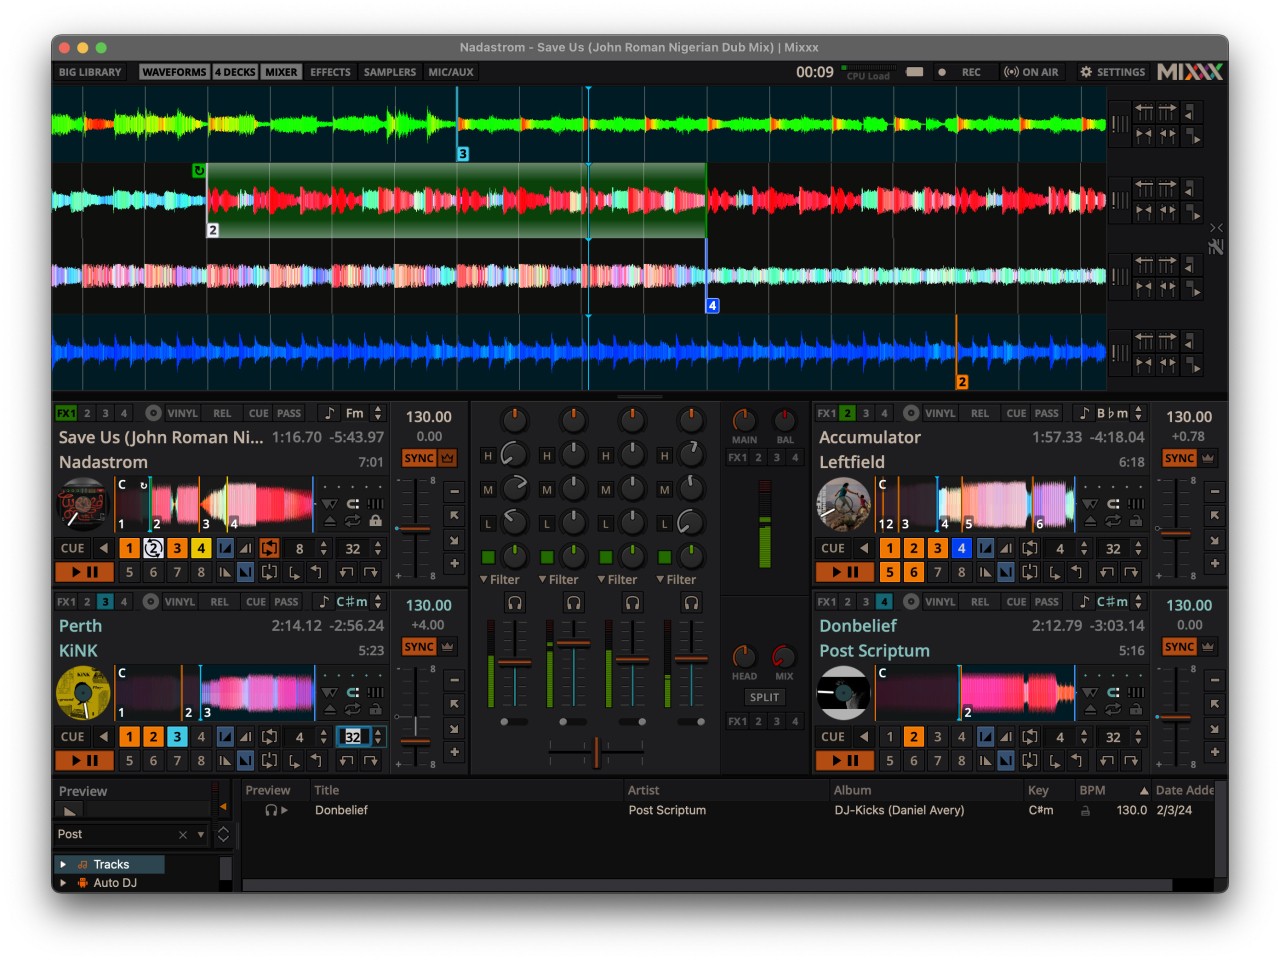Eject the track from the Nadastrom deck
Viewport: 1280px width, 961px height.
(x=331, y=521)
